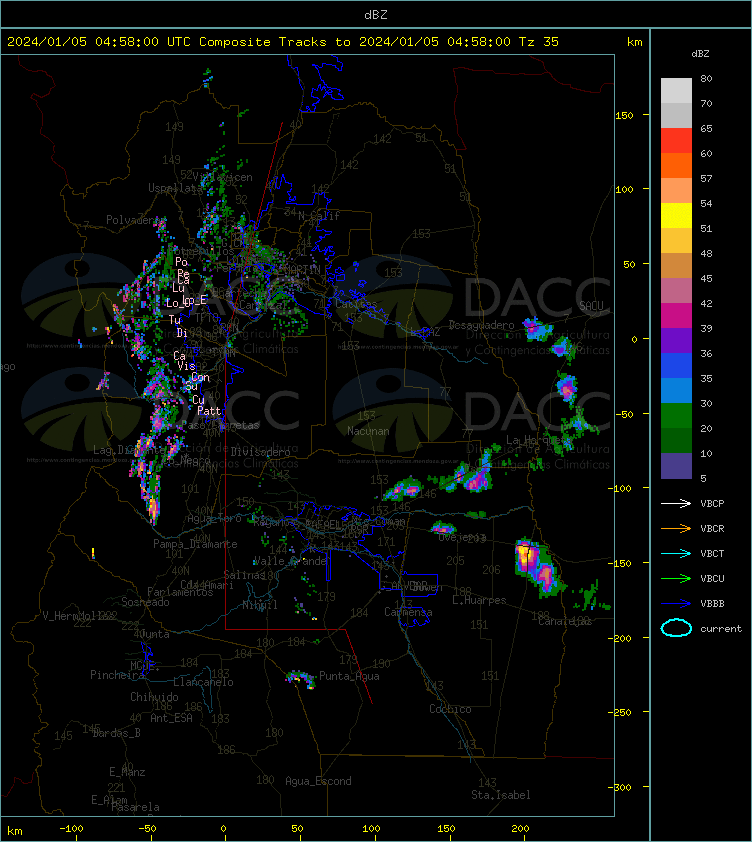Viewport: 752px width, 842px height.
Task: Pick the grey 70-65 dBZ swatch
Action: [x=676, y=115]
